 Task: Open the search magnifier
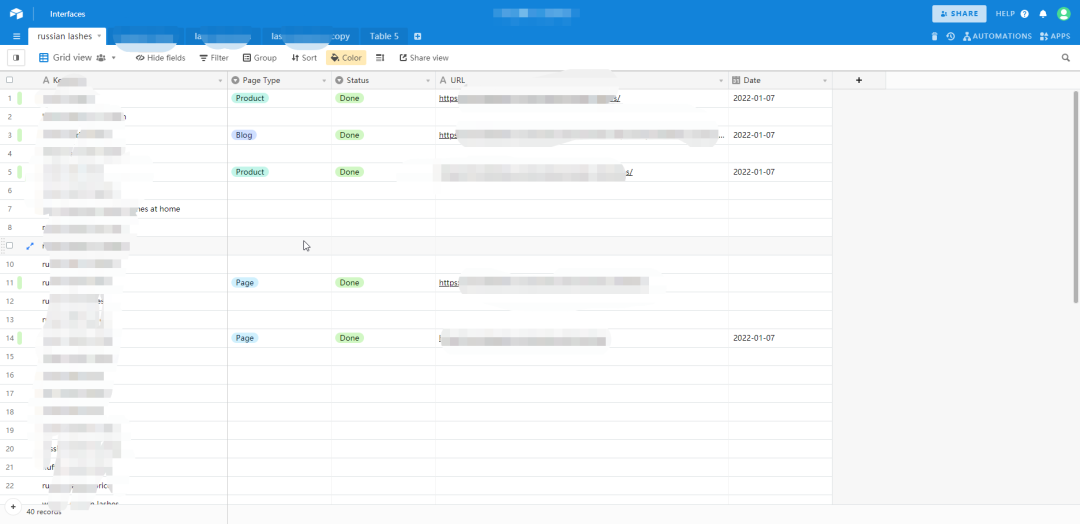(1066, 58)
